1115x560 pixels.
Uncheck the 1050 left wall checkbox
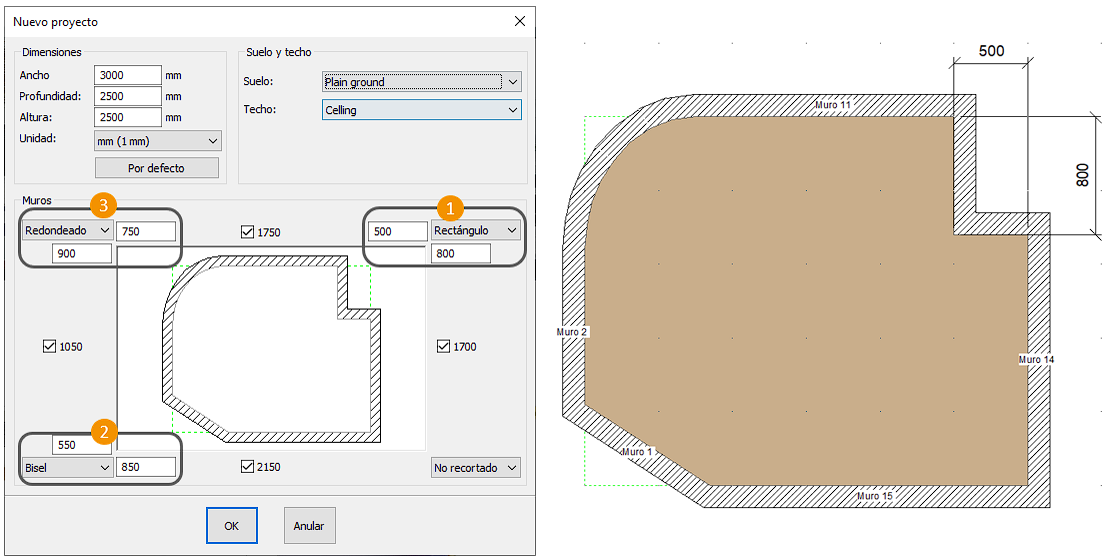click(49, 347)
